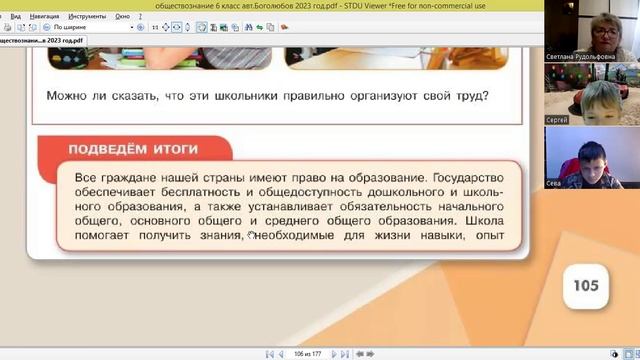Open the Вид menu
Image resolution: width=640 pixels, height=360 pixels.
click(16, 16)
